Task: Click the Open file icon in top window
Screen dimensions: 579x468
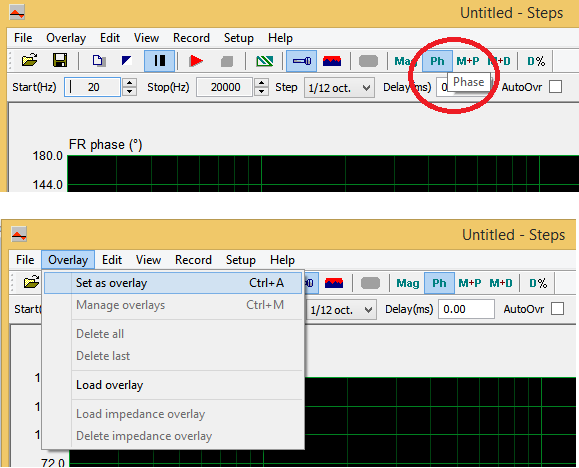Action: point(30,61)
